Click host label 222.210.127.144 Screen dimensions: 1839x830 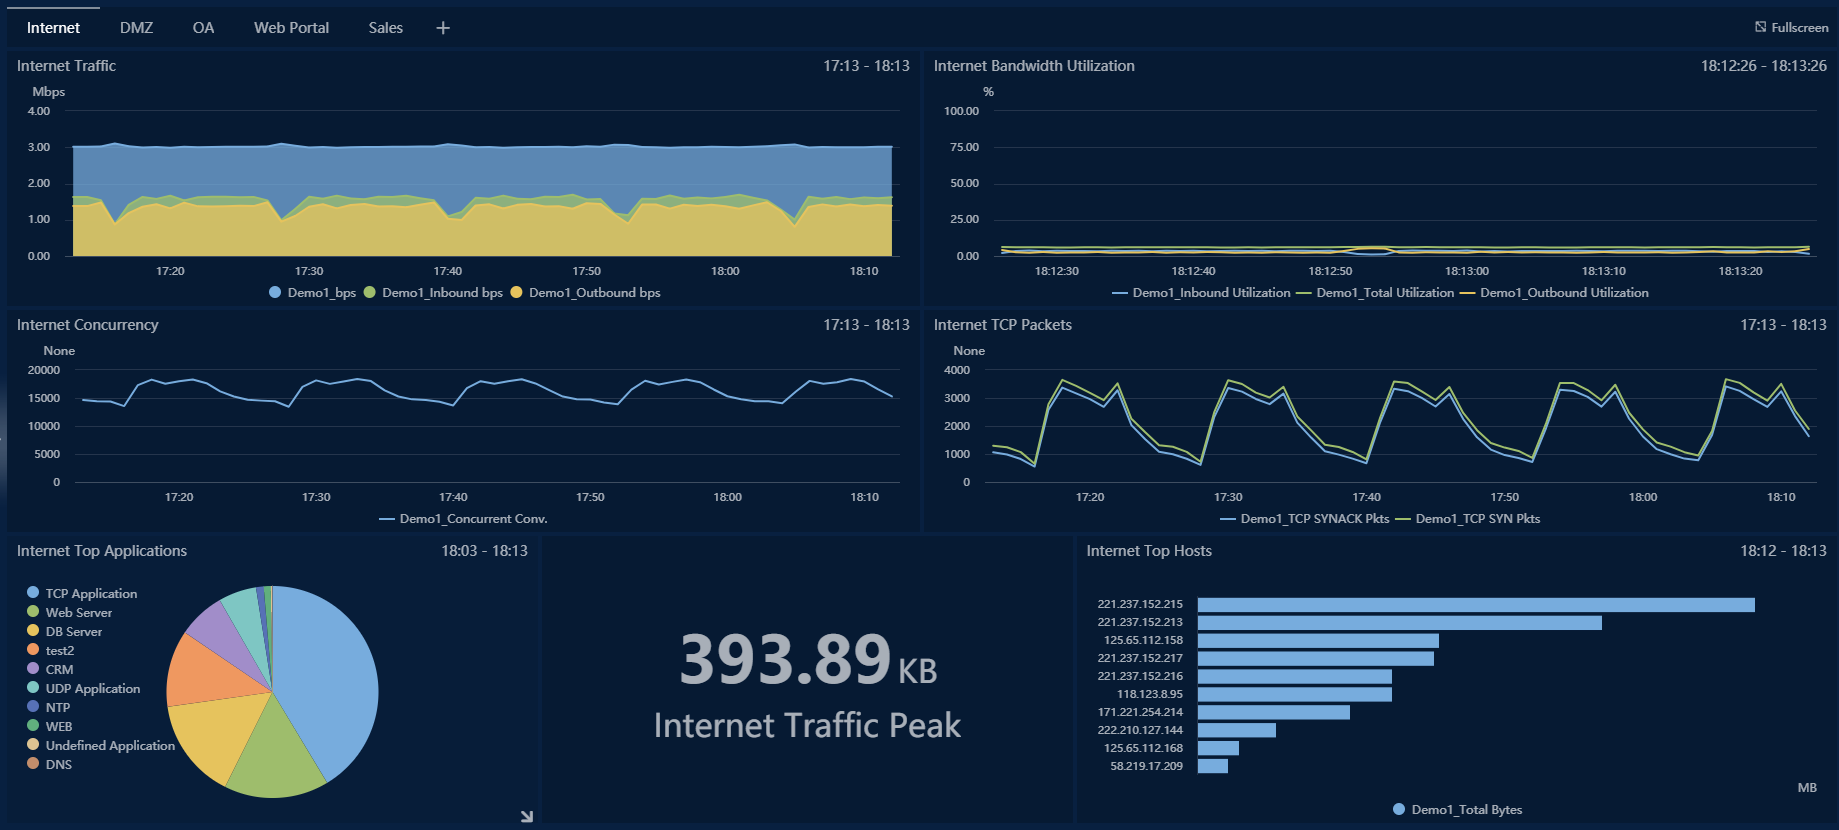pyautogui.click(x=1140, y=730)
